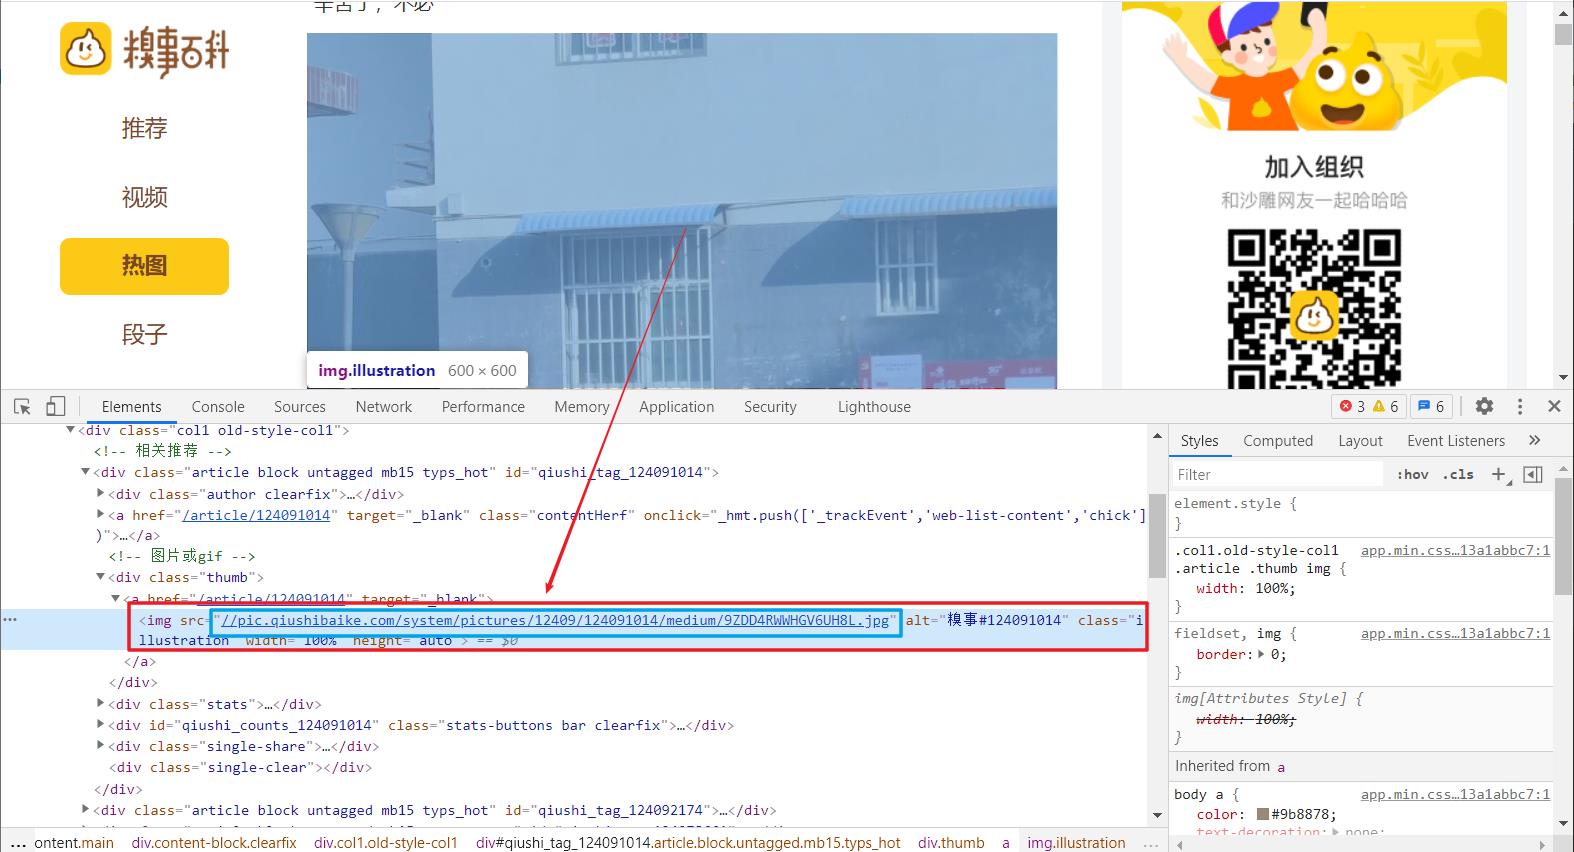Image resolution: width=1574 pixels, height=852 pixels.
Task: Focus the styles Filter input
Action: [x=1280, y=474]
